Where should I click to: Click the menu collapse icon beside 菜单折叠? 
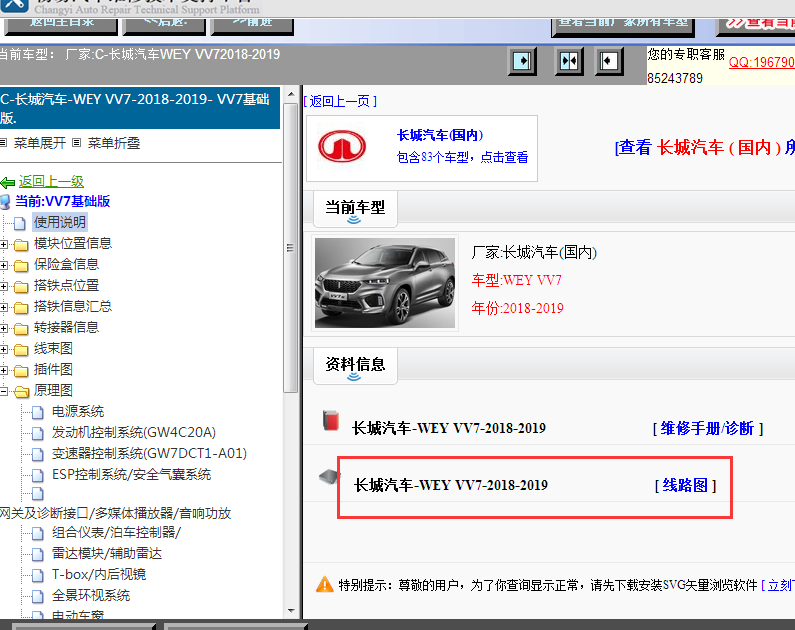(x=77, y=143)
